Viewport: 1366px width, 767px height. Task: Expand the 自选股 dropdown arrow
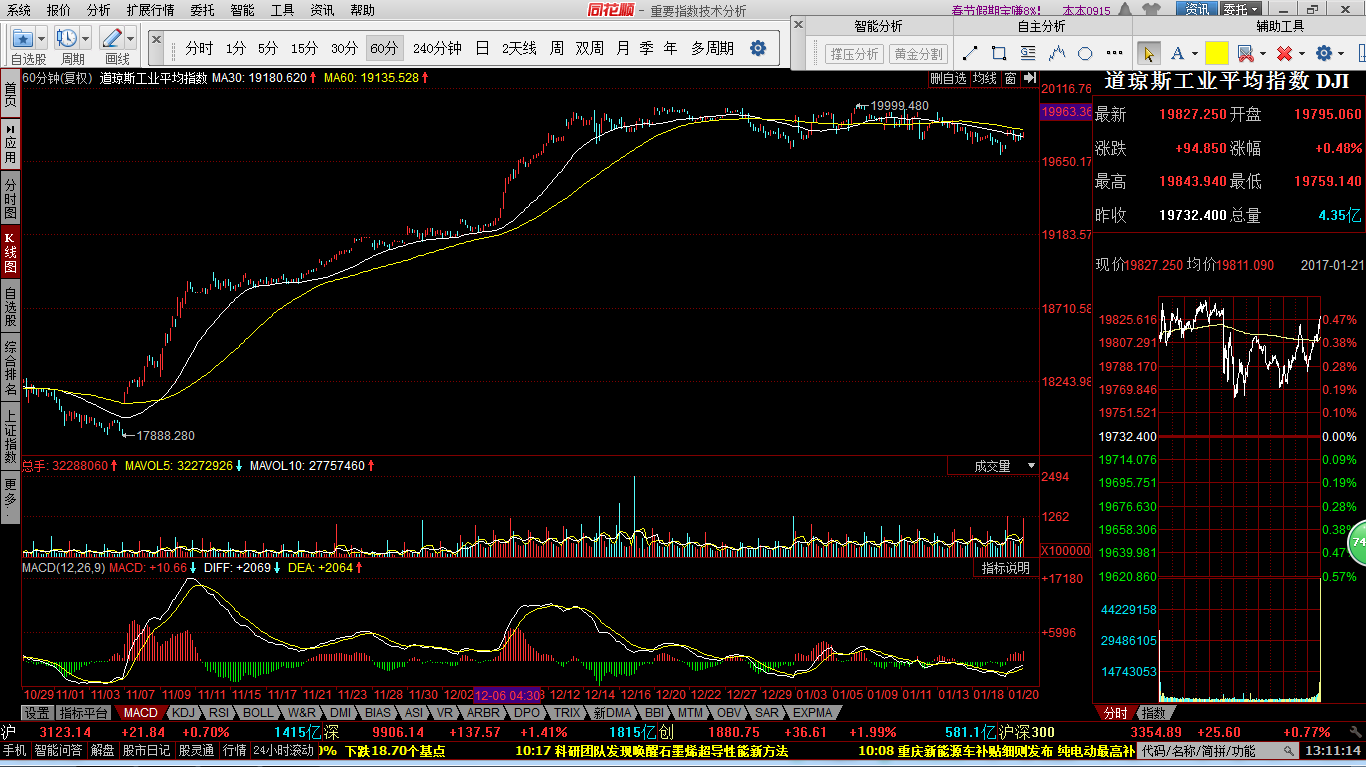[x=43, y=39]
